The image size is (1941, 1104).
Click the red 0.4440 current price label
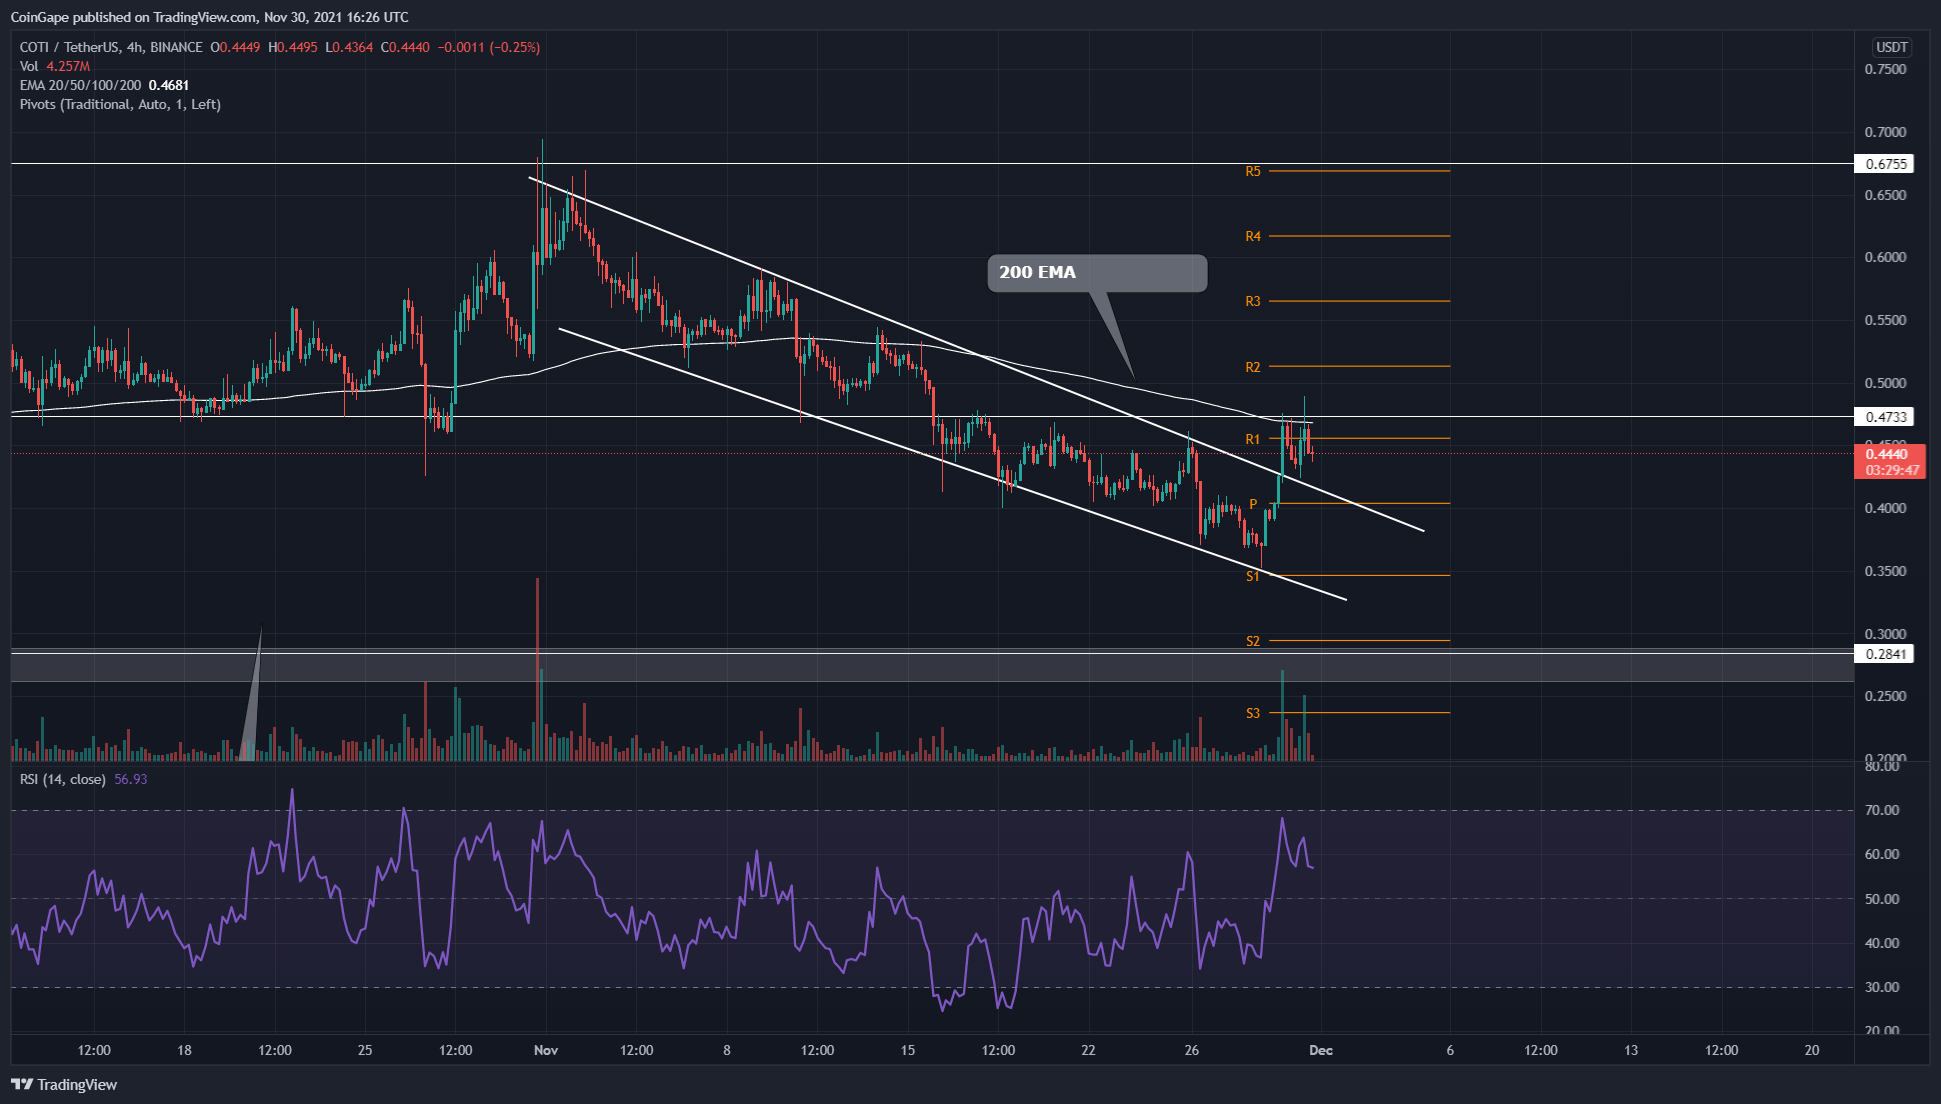1888,454
